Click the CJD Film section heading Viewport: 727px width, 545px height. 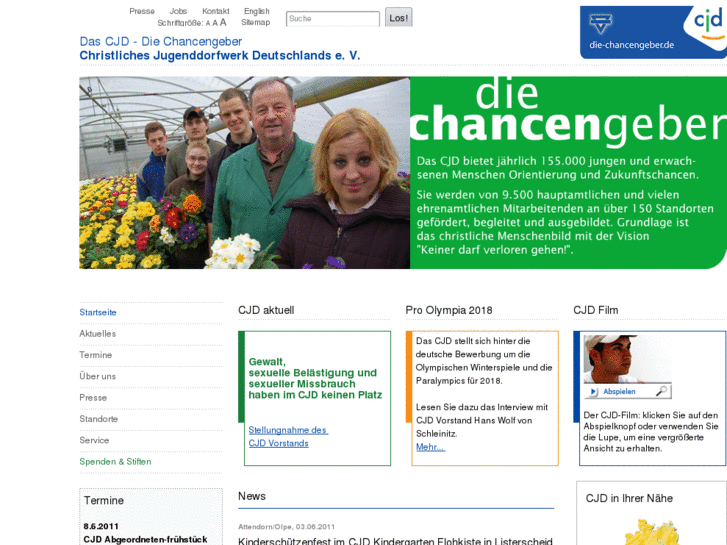click(x=595, y=310)
